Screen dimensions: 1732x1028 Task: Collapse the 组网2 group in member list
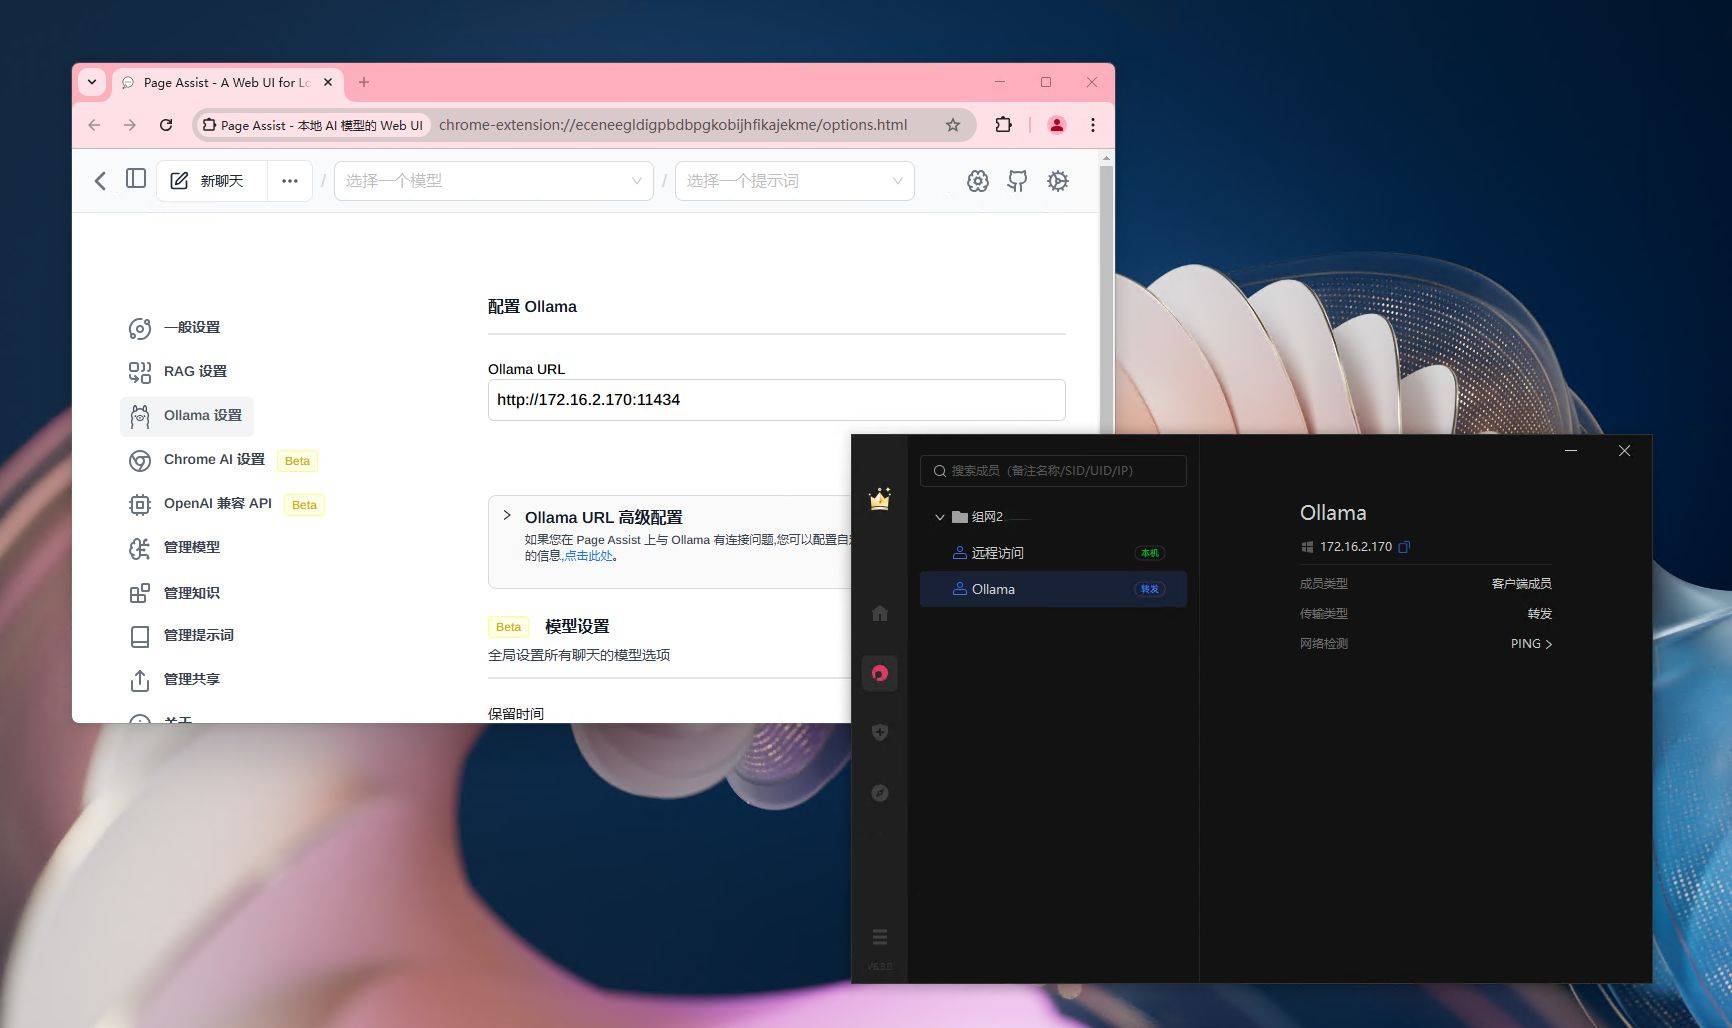939,517
